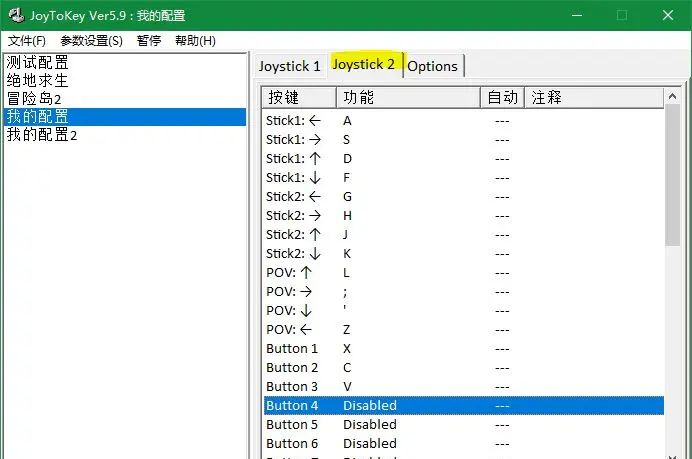
Task: Select the Button 6 row
Action: [464, 444]
